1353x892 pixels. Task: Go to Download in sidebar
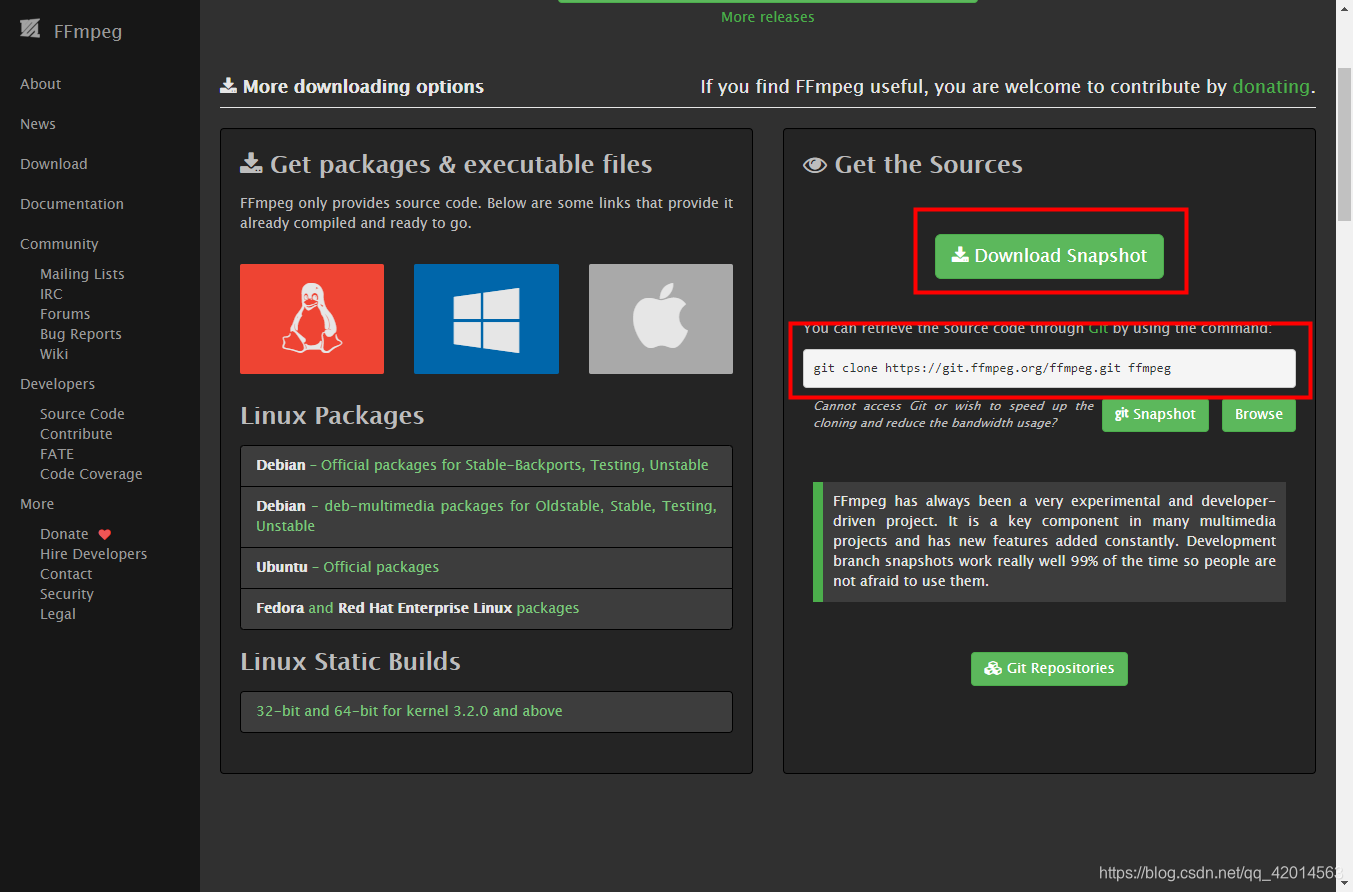pyautogui.click(x=54, y=164)
